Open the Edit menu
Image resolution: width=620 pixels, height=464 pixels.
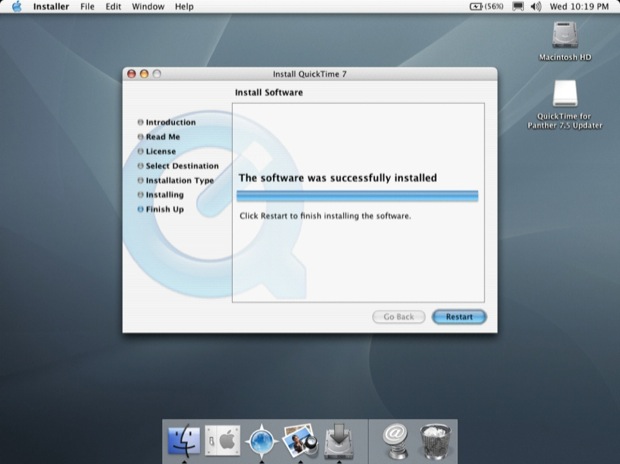[113, 6]
